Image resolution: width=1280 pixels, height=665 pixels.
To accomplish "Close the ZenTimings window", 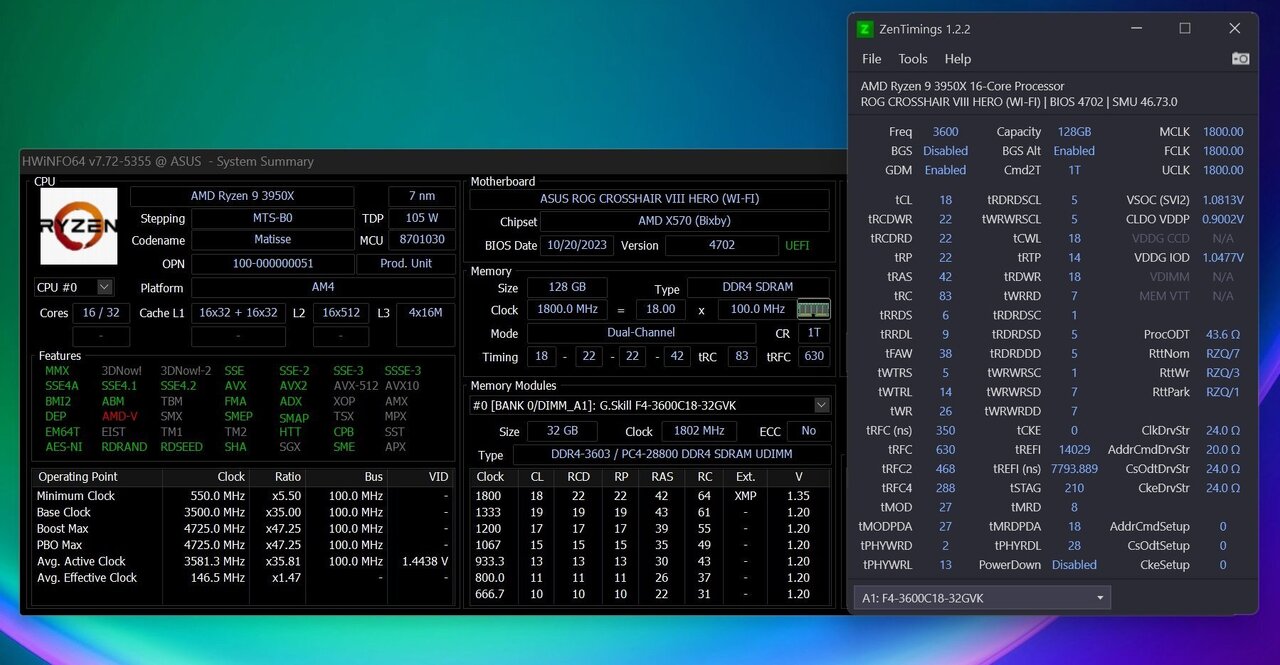I will coord(1235,29).
